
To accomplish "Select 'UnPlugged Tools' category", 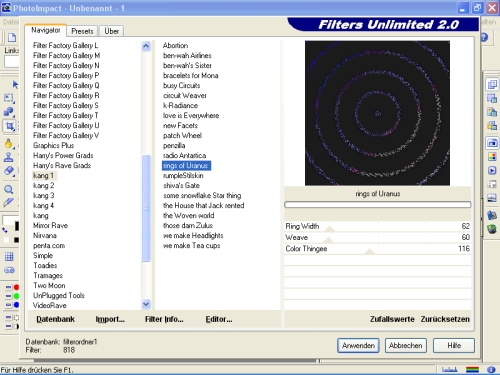I will pos(59,295).
